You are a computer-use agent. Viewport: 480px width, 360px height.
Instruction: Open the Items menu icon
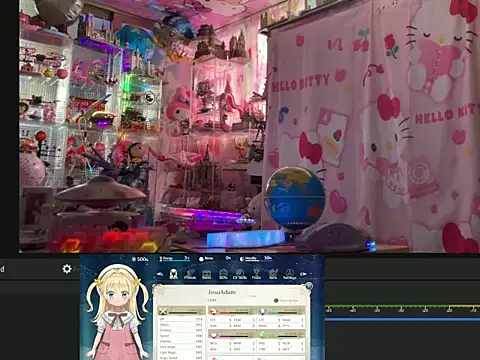(207, 274)
